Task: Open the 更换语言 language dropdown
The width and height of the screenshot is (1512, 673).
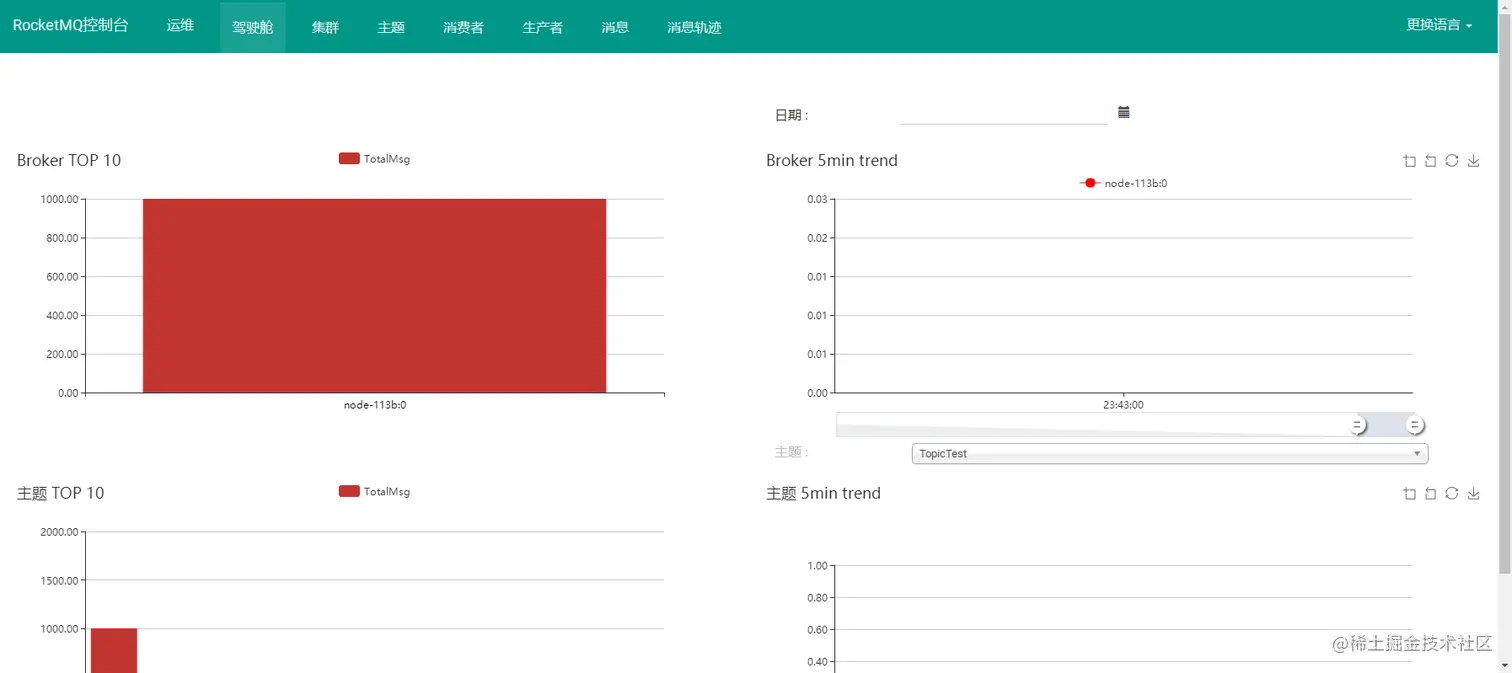Action: [x=1439, y=25]
